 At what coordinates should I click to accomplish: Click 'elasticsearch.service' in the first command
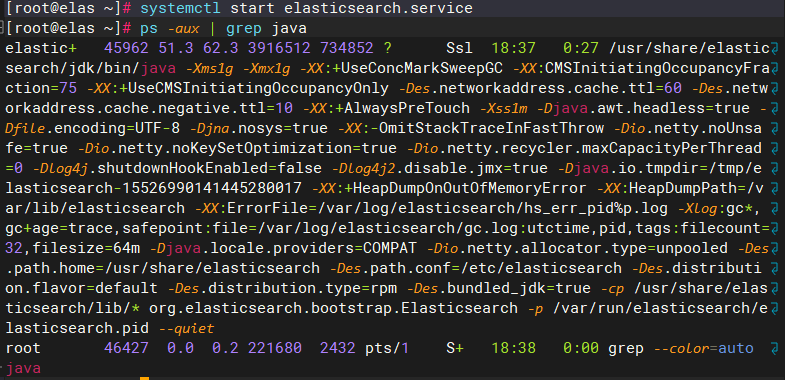378,8
